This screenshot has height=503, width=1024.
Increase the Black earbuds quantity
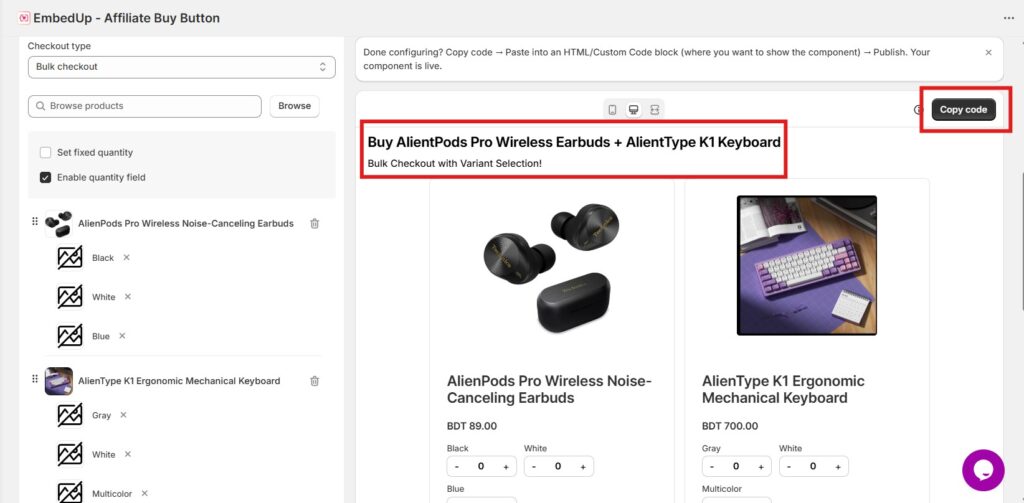505,466
